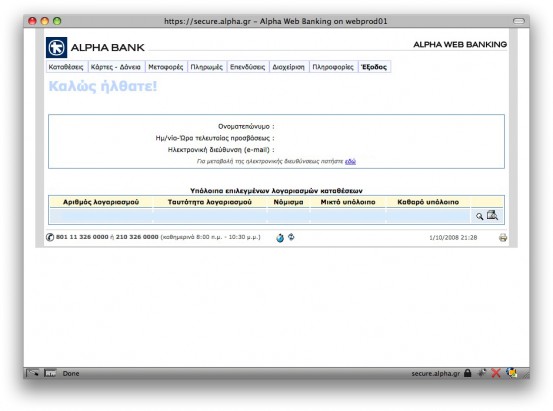Viewport: 553px width, 411px height.
Task: Click the refresh arrows icon in footer
Action: click(x=291, y=237)
